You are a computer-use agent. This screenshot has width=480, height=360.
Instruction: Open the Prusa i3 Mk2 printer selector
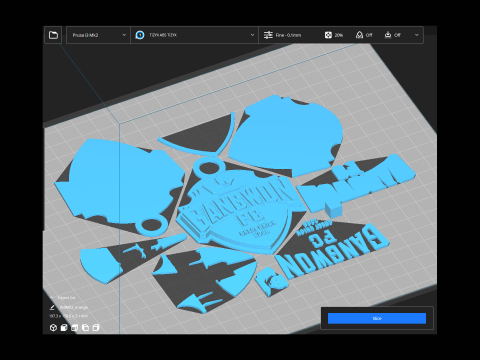99,35
